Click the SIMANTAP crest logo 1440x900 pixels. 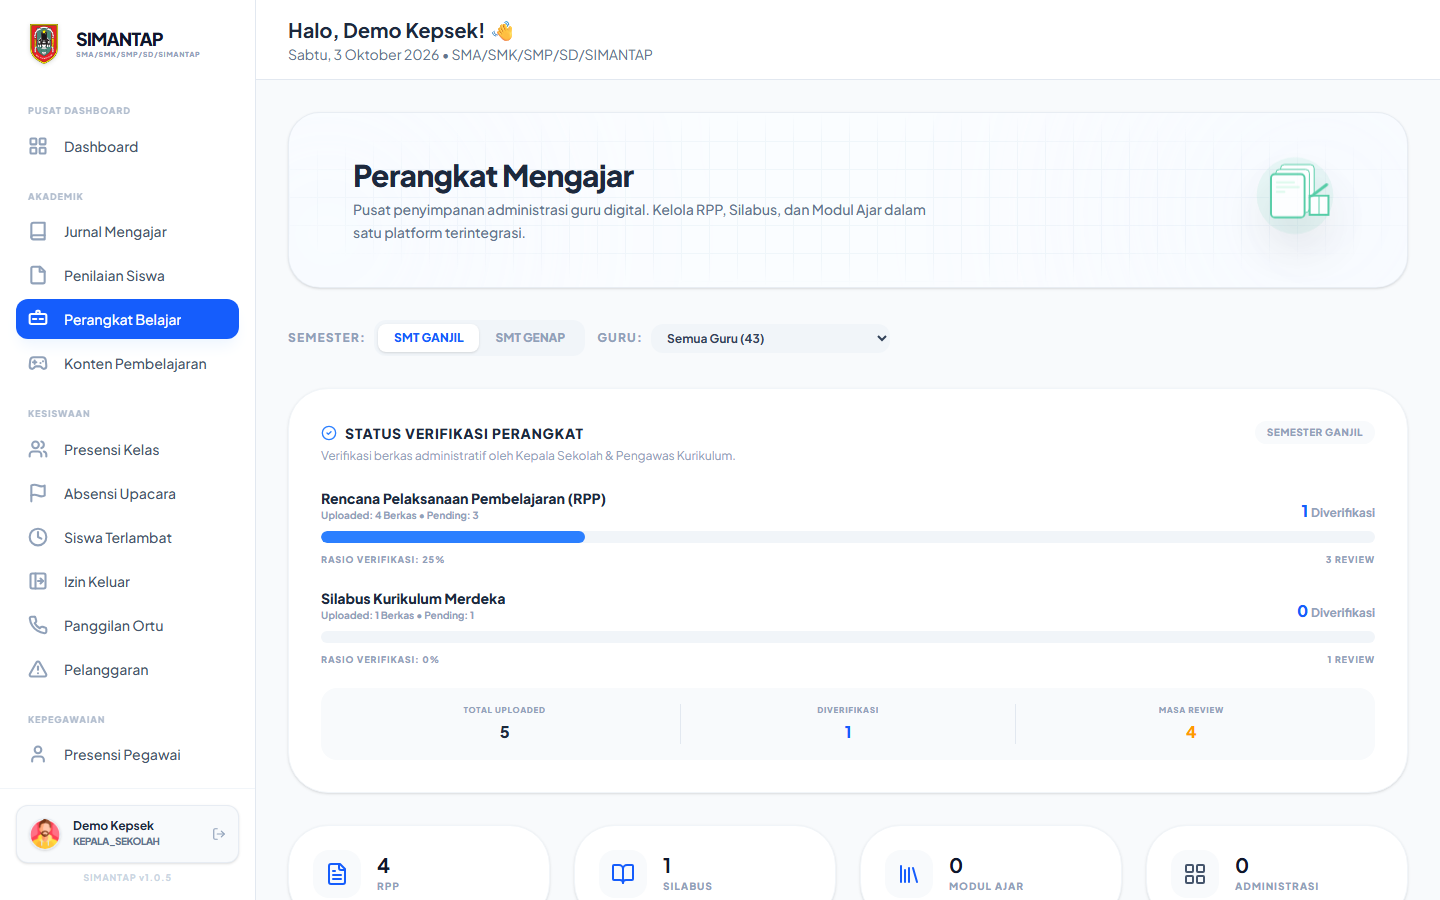point(44,44)
